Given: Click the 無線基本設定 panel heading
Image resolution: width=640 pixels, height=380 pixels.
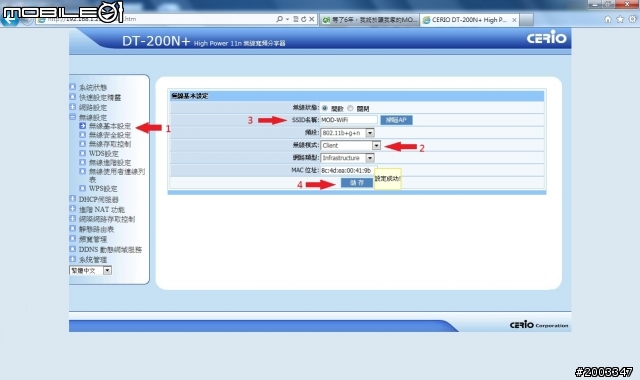Looking at the screenshot, I should 190,96.
